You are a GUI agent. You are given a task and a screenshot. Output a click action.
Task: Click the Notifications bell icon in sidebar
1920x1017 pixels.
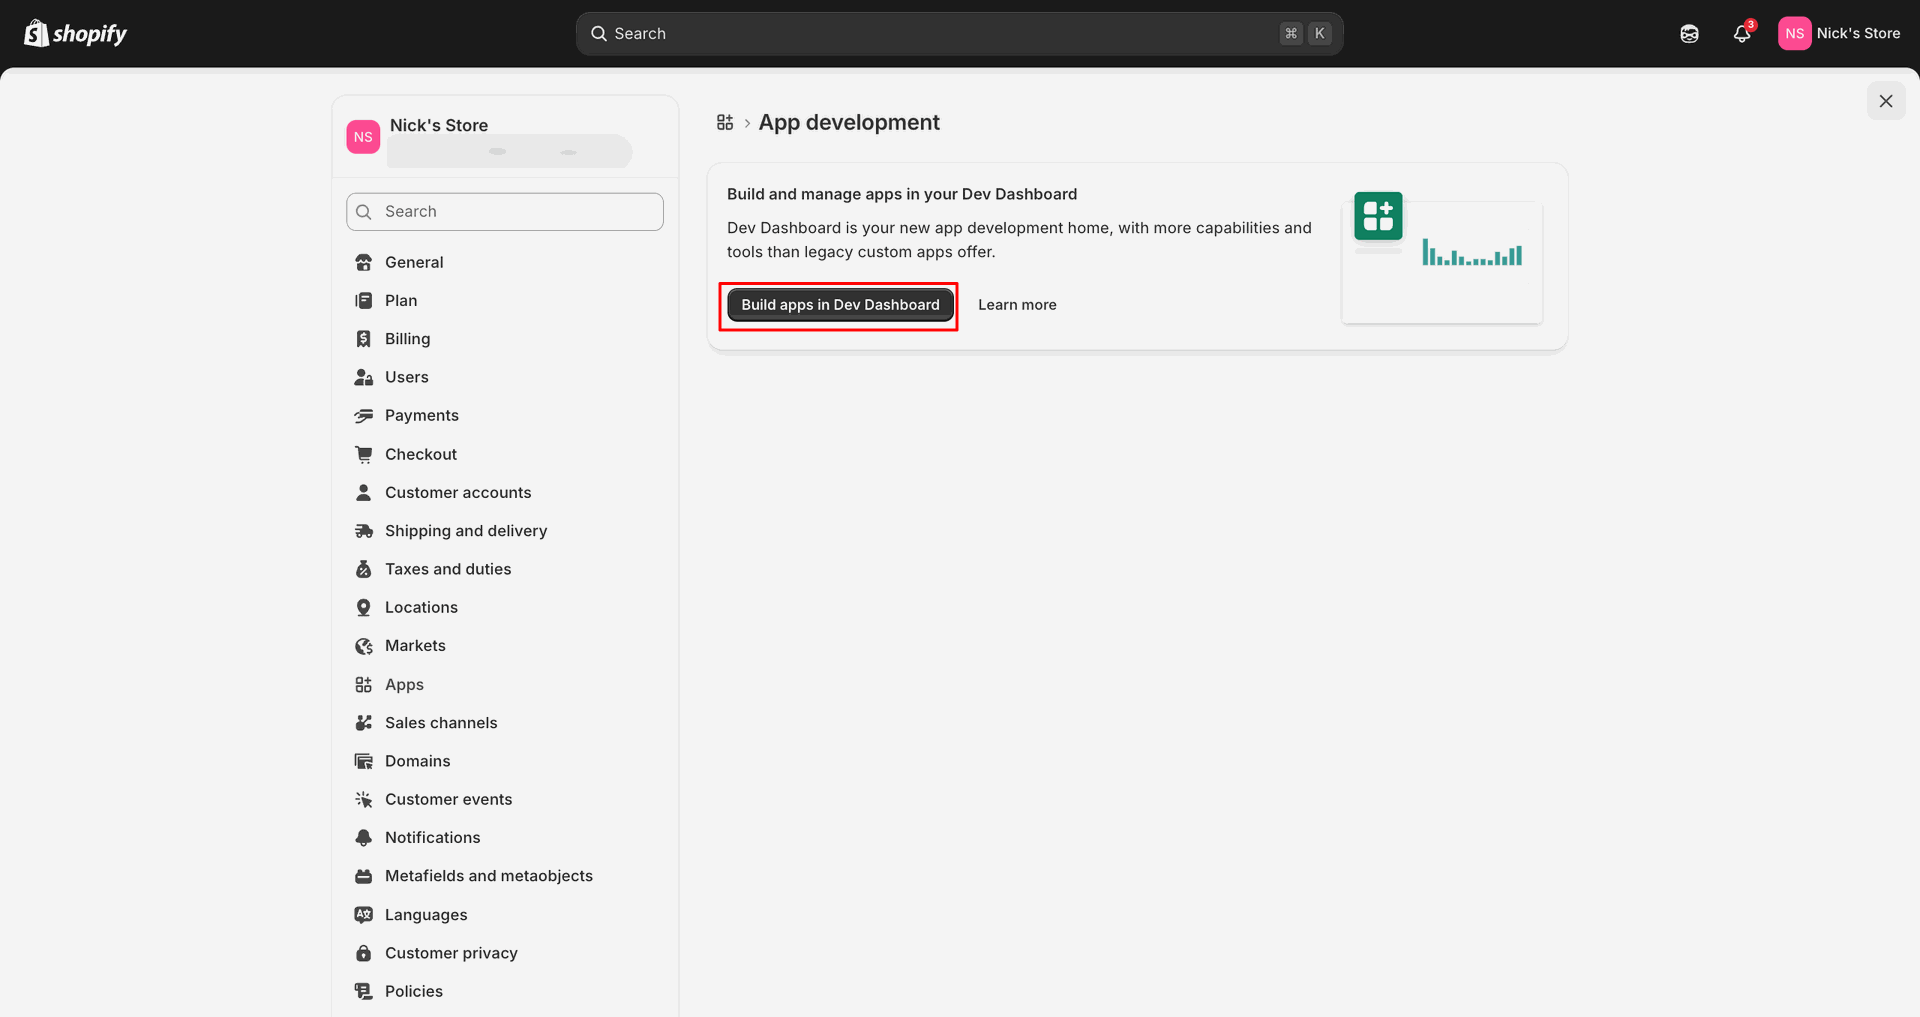tap(364, 837)
